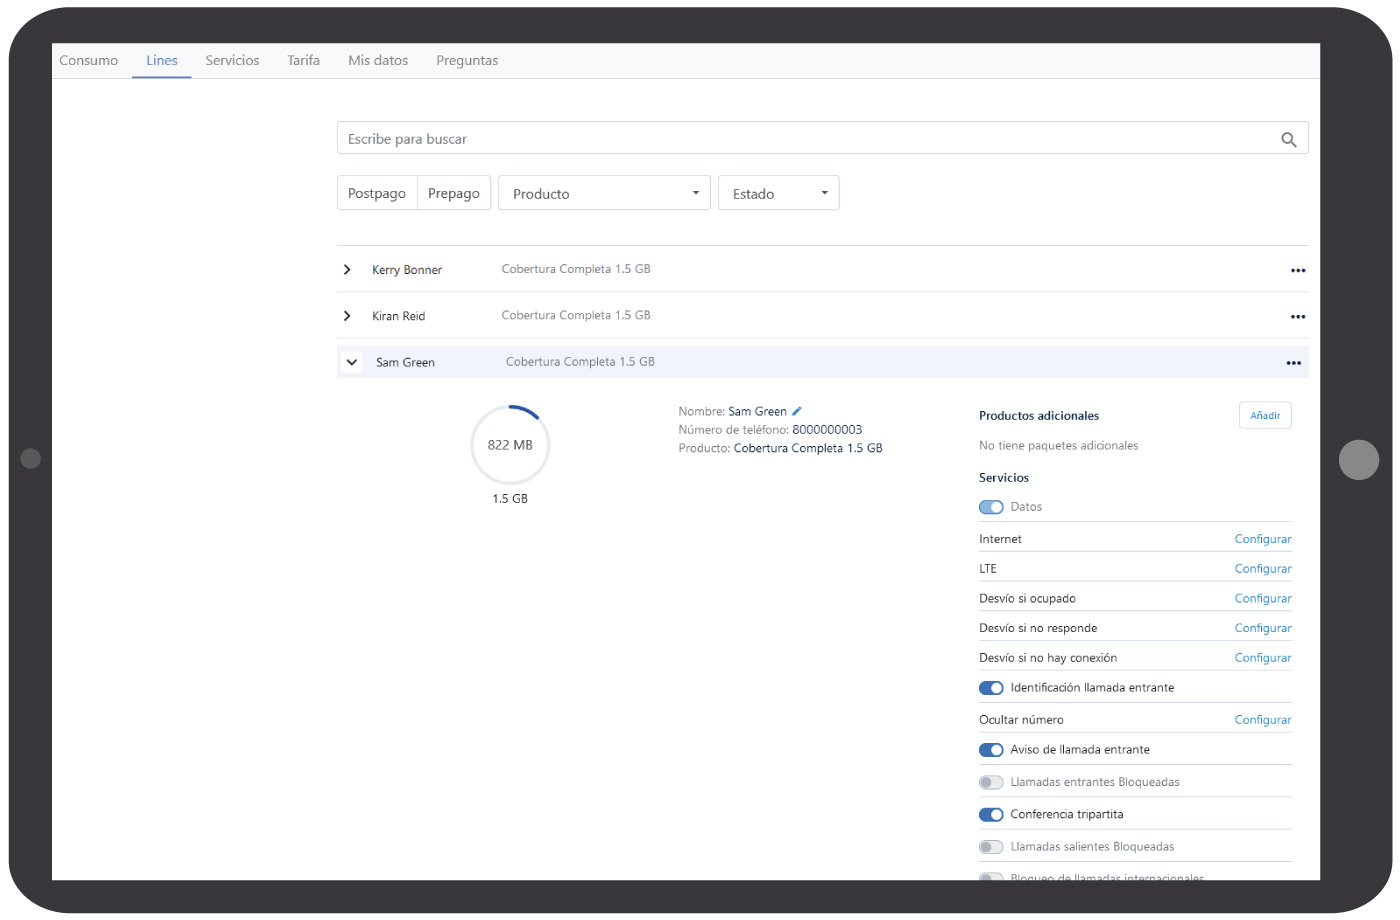Screen dimensions: 1400x920
Task: Click Sam Green's phone number 8000000003
Action: point(827,430)
